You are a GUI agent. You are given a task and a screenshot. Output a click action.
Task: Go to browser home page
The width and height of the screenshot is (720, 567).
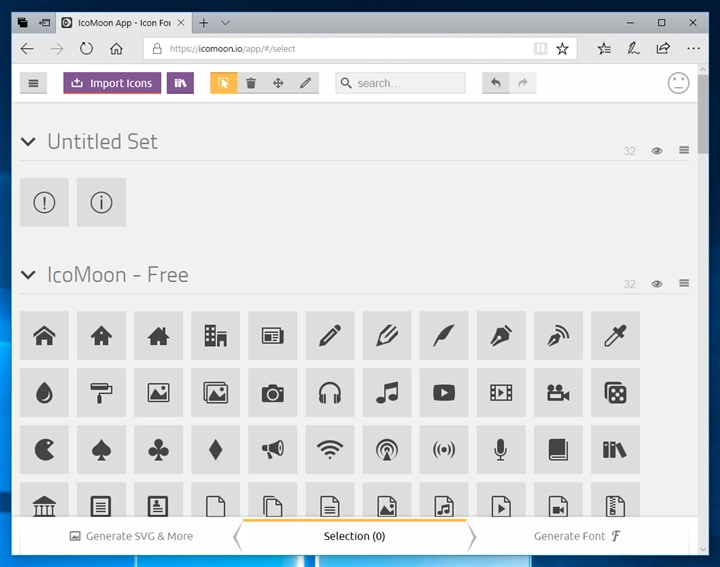click(x=116, y=49)
